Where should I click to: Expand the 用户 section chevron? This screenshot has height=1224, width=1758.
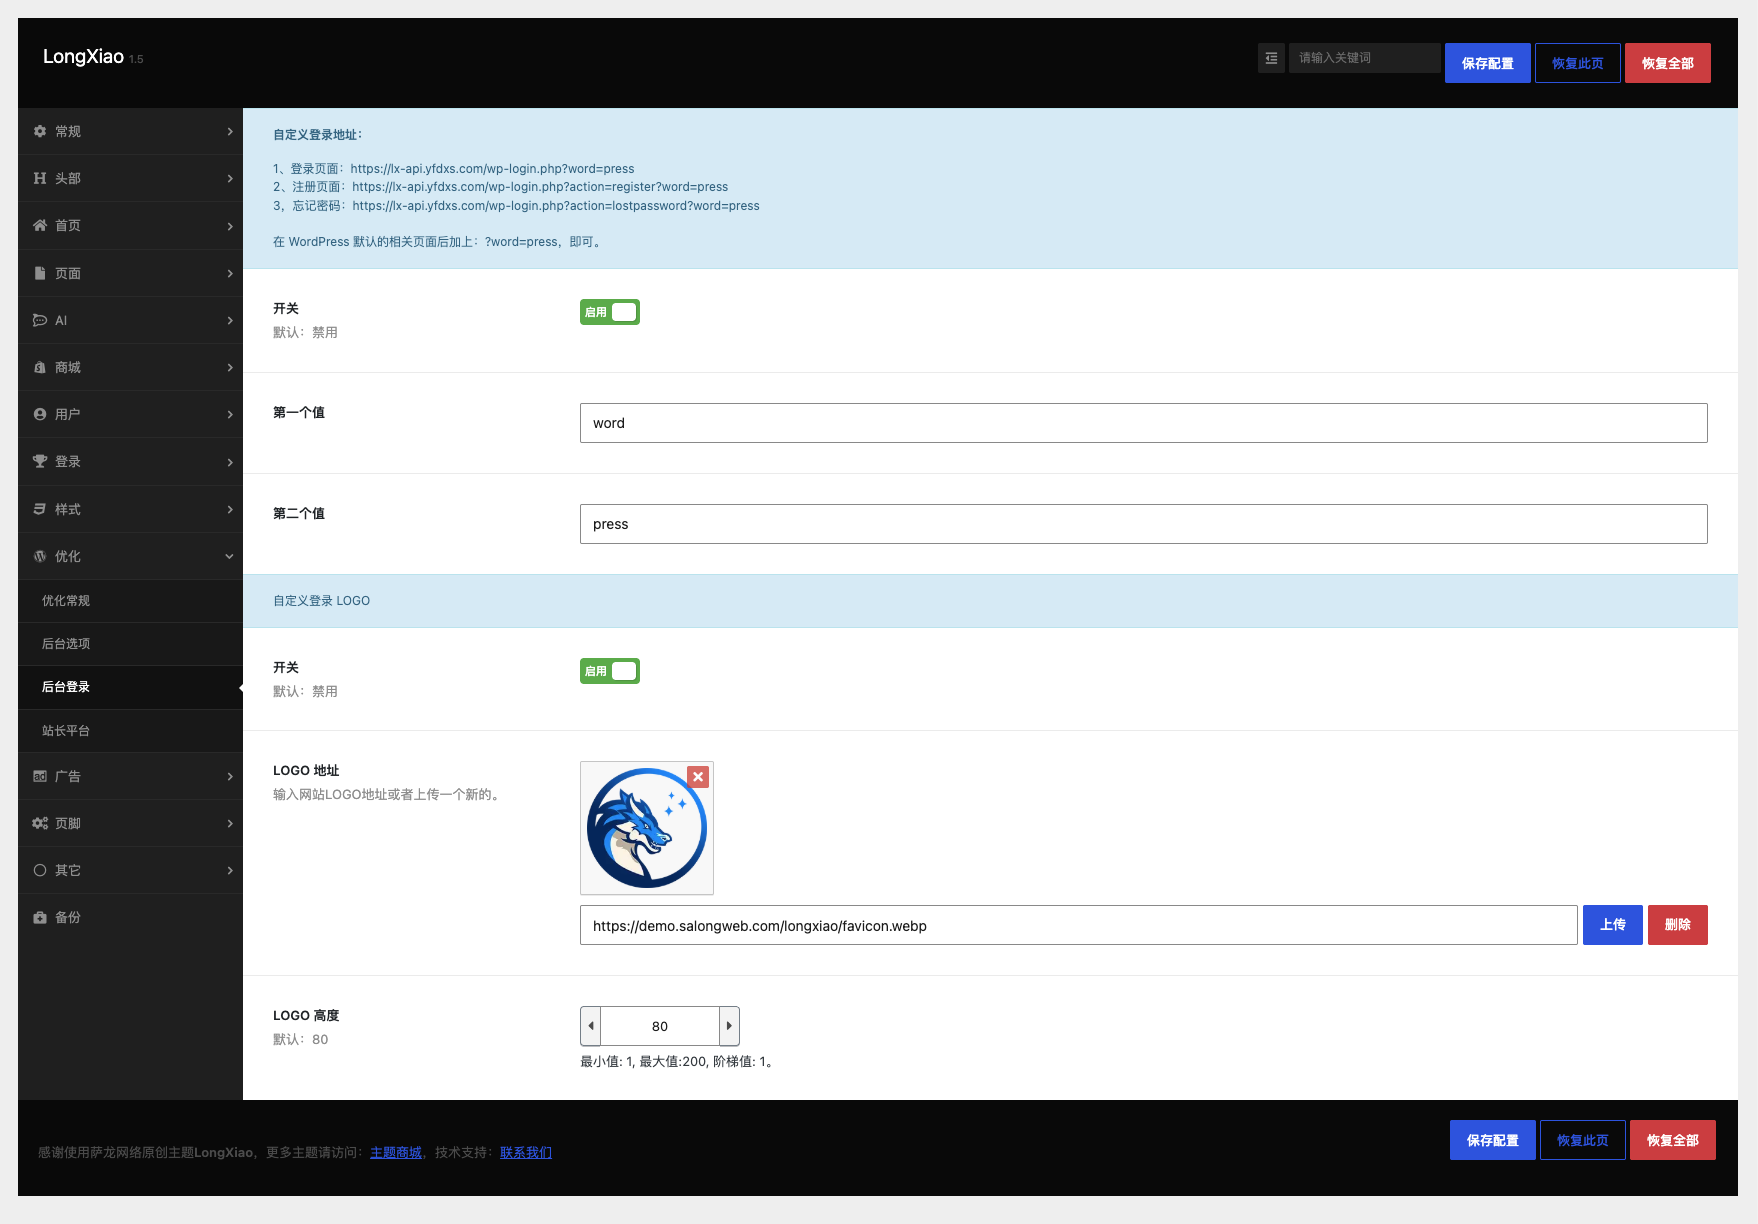coord(230,414)
